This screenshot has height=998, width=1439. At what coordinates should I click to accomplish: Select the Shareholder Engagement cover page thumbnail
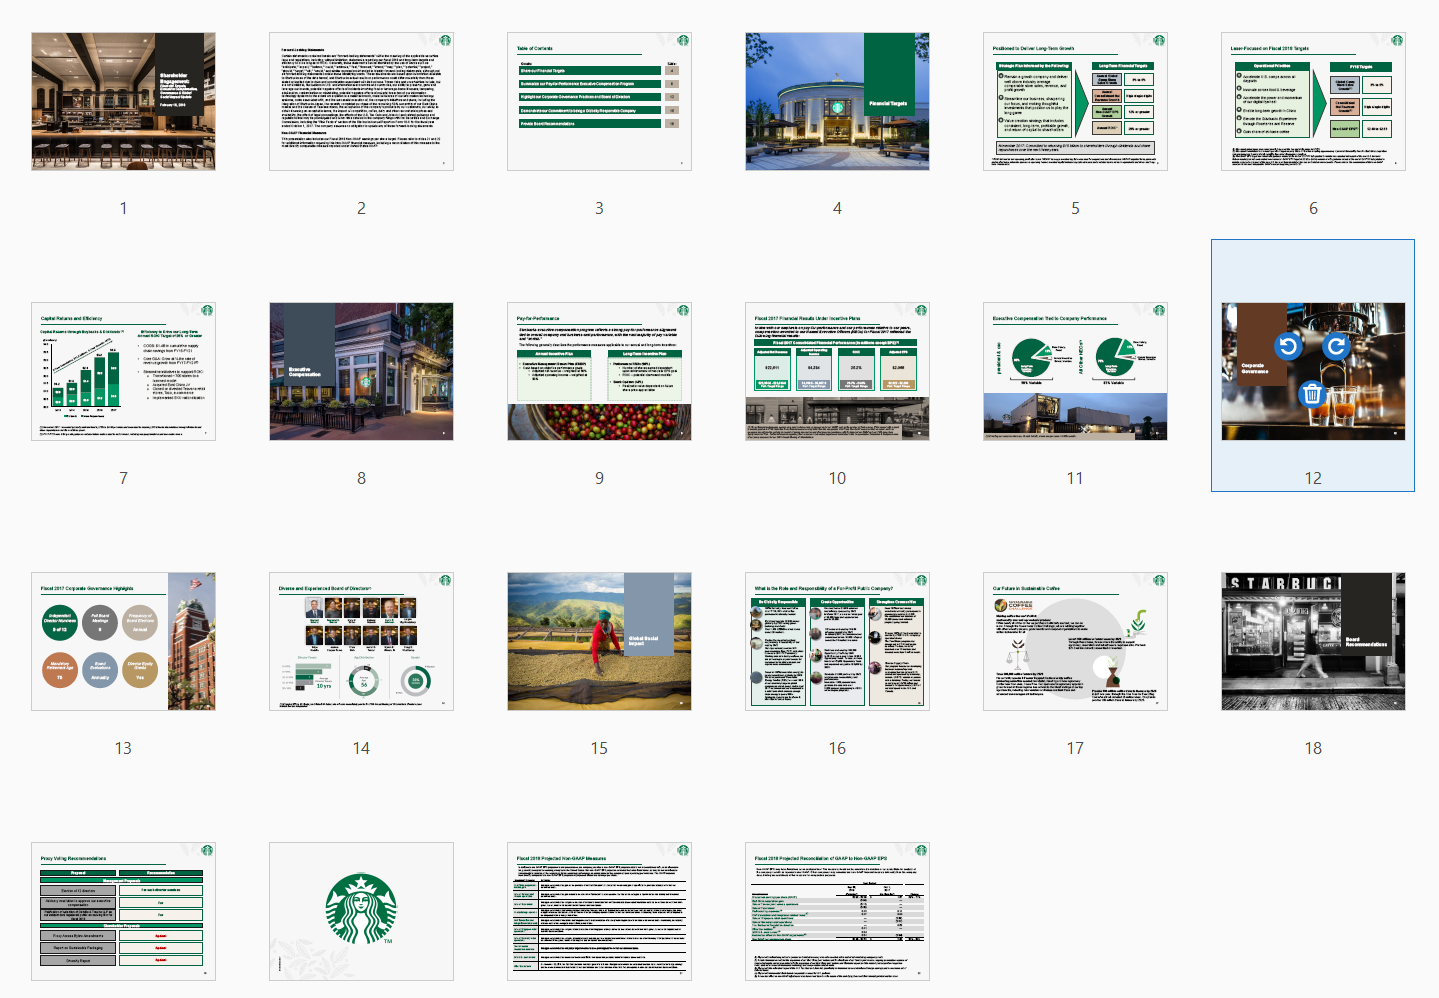123,101
